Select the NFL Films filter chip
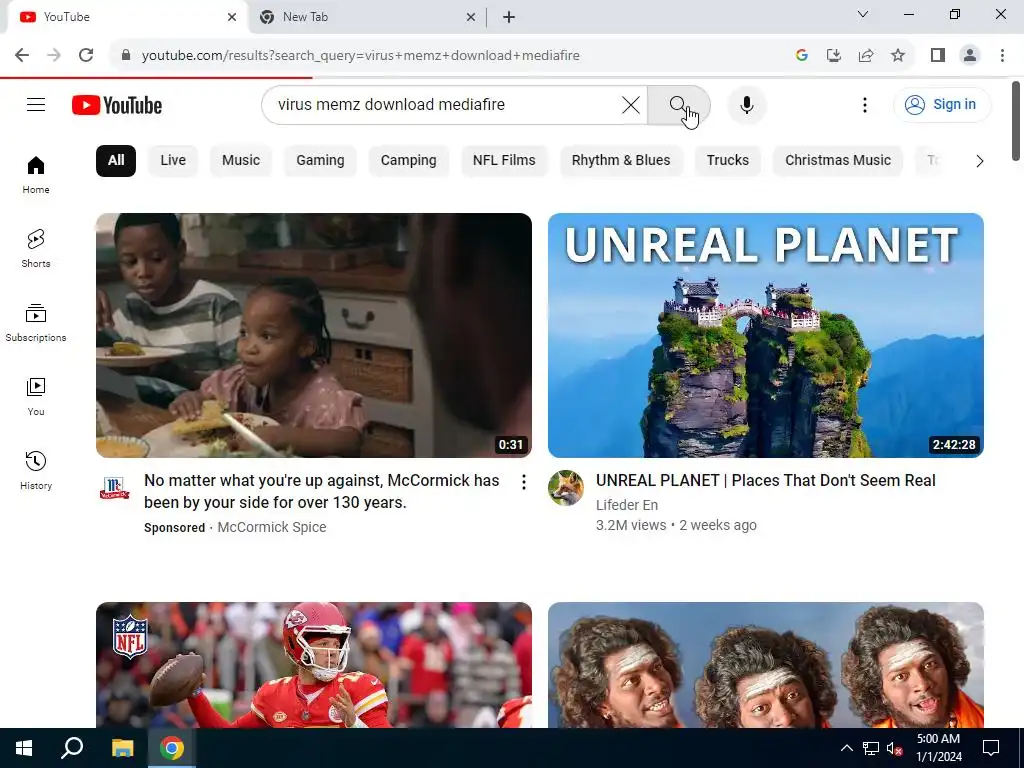 (x=504, y=161)
